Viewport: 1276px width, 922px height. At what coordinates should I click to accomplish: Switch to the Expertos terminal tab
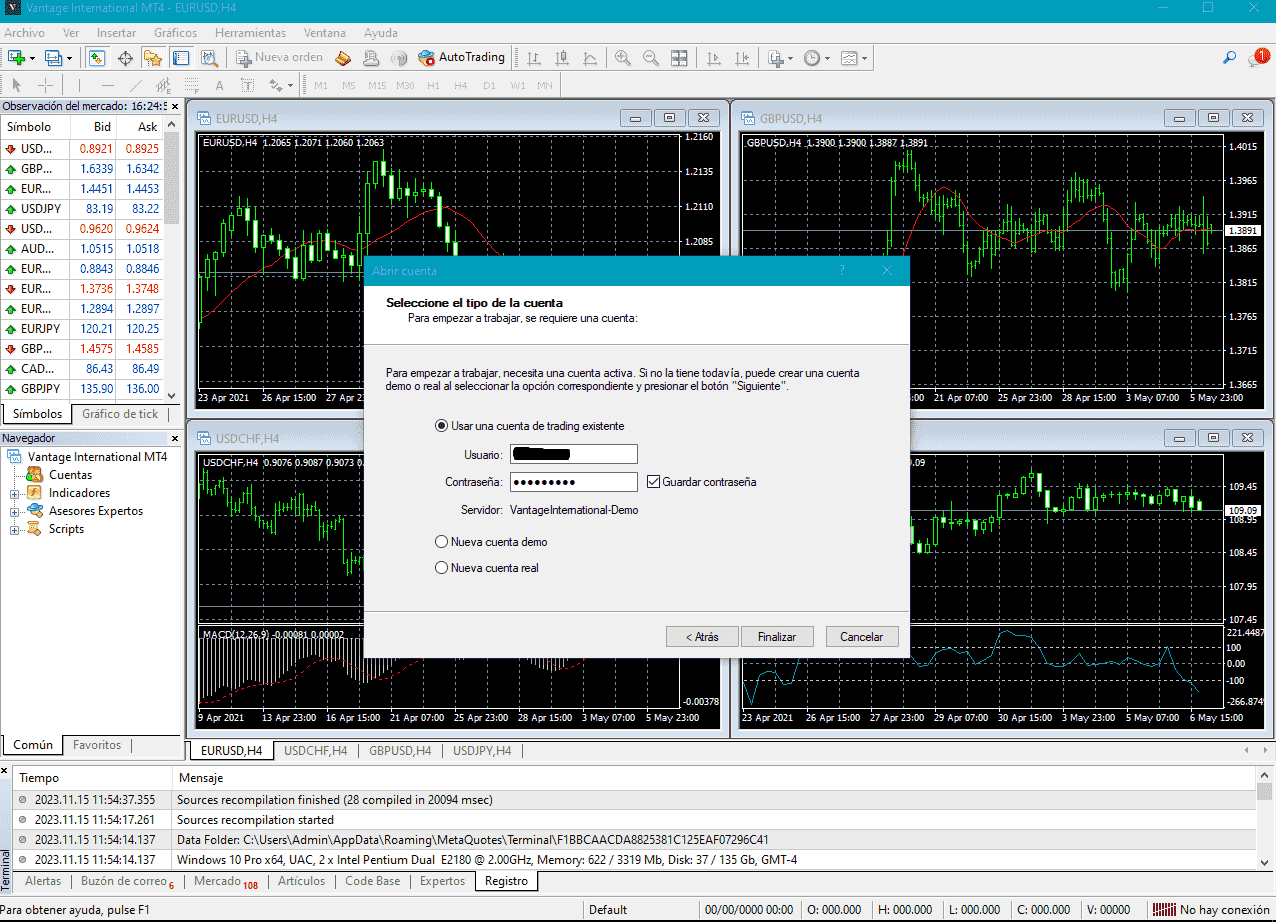(x=442, y=881)
